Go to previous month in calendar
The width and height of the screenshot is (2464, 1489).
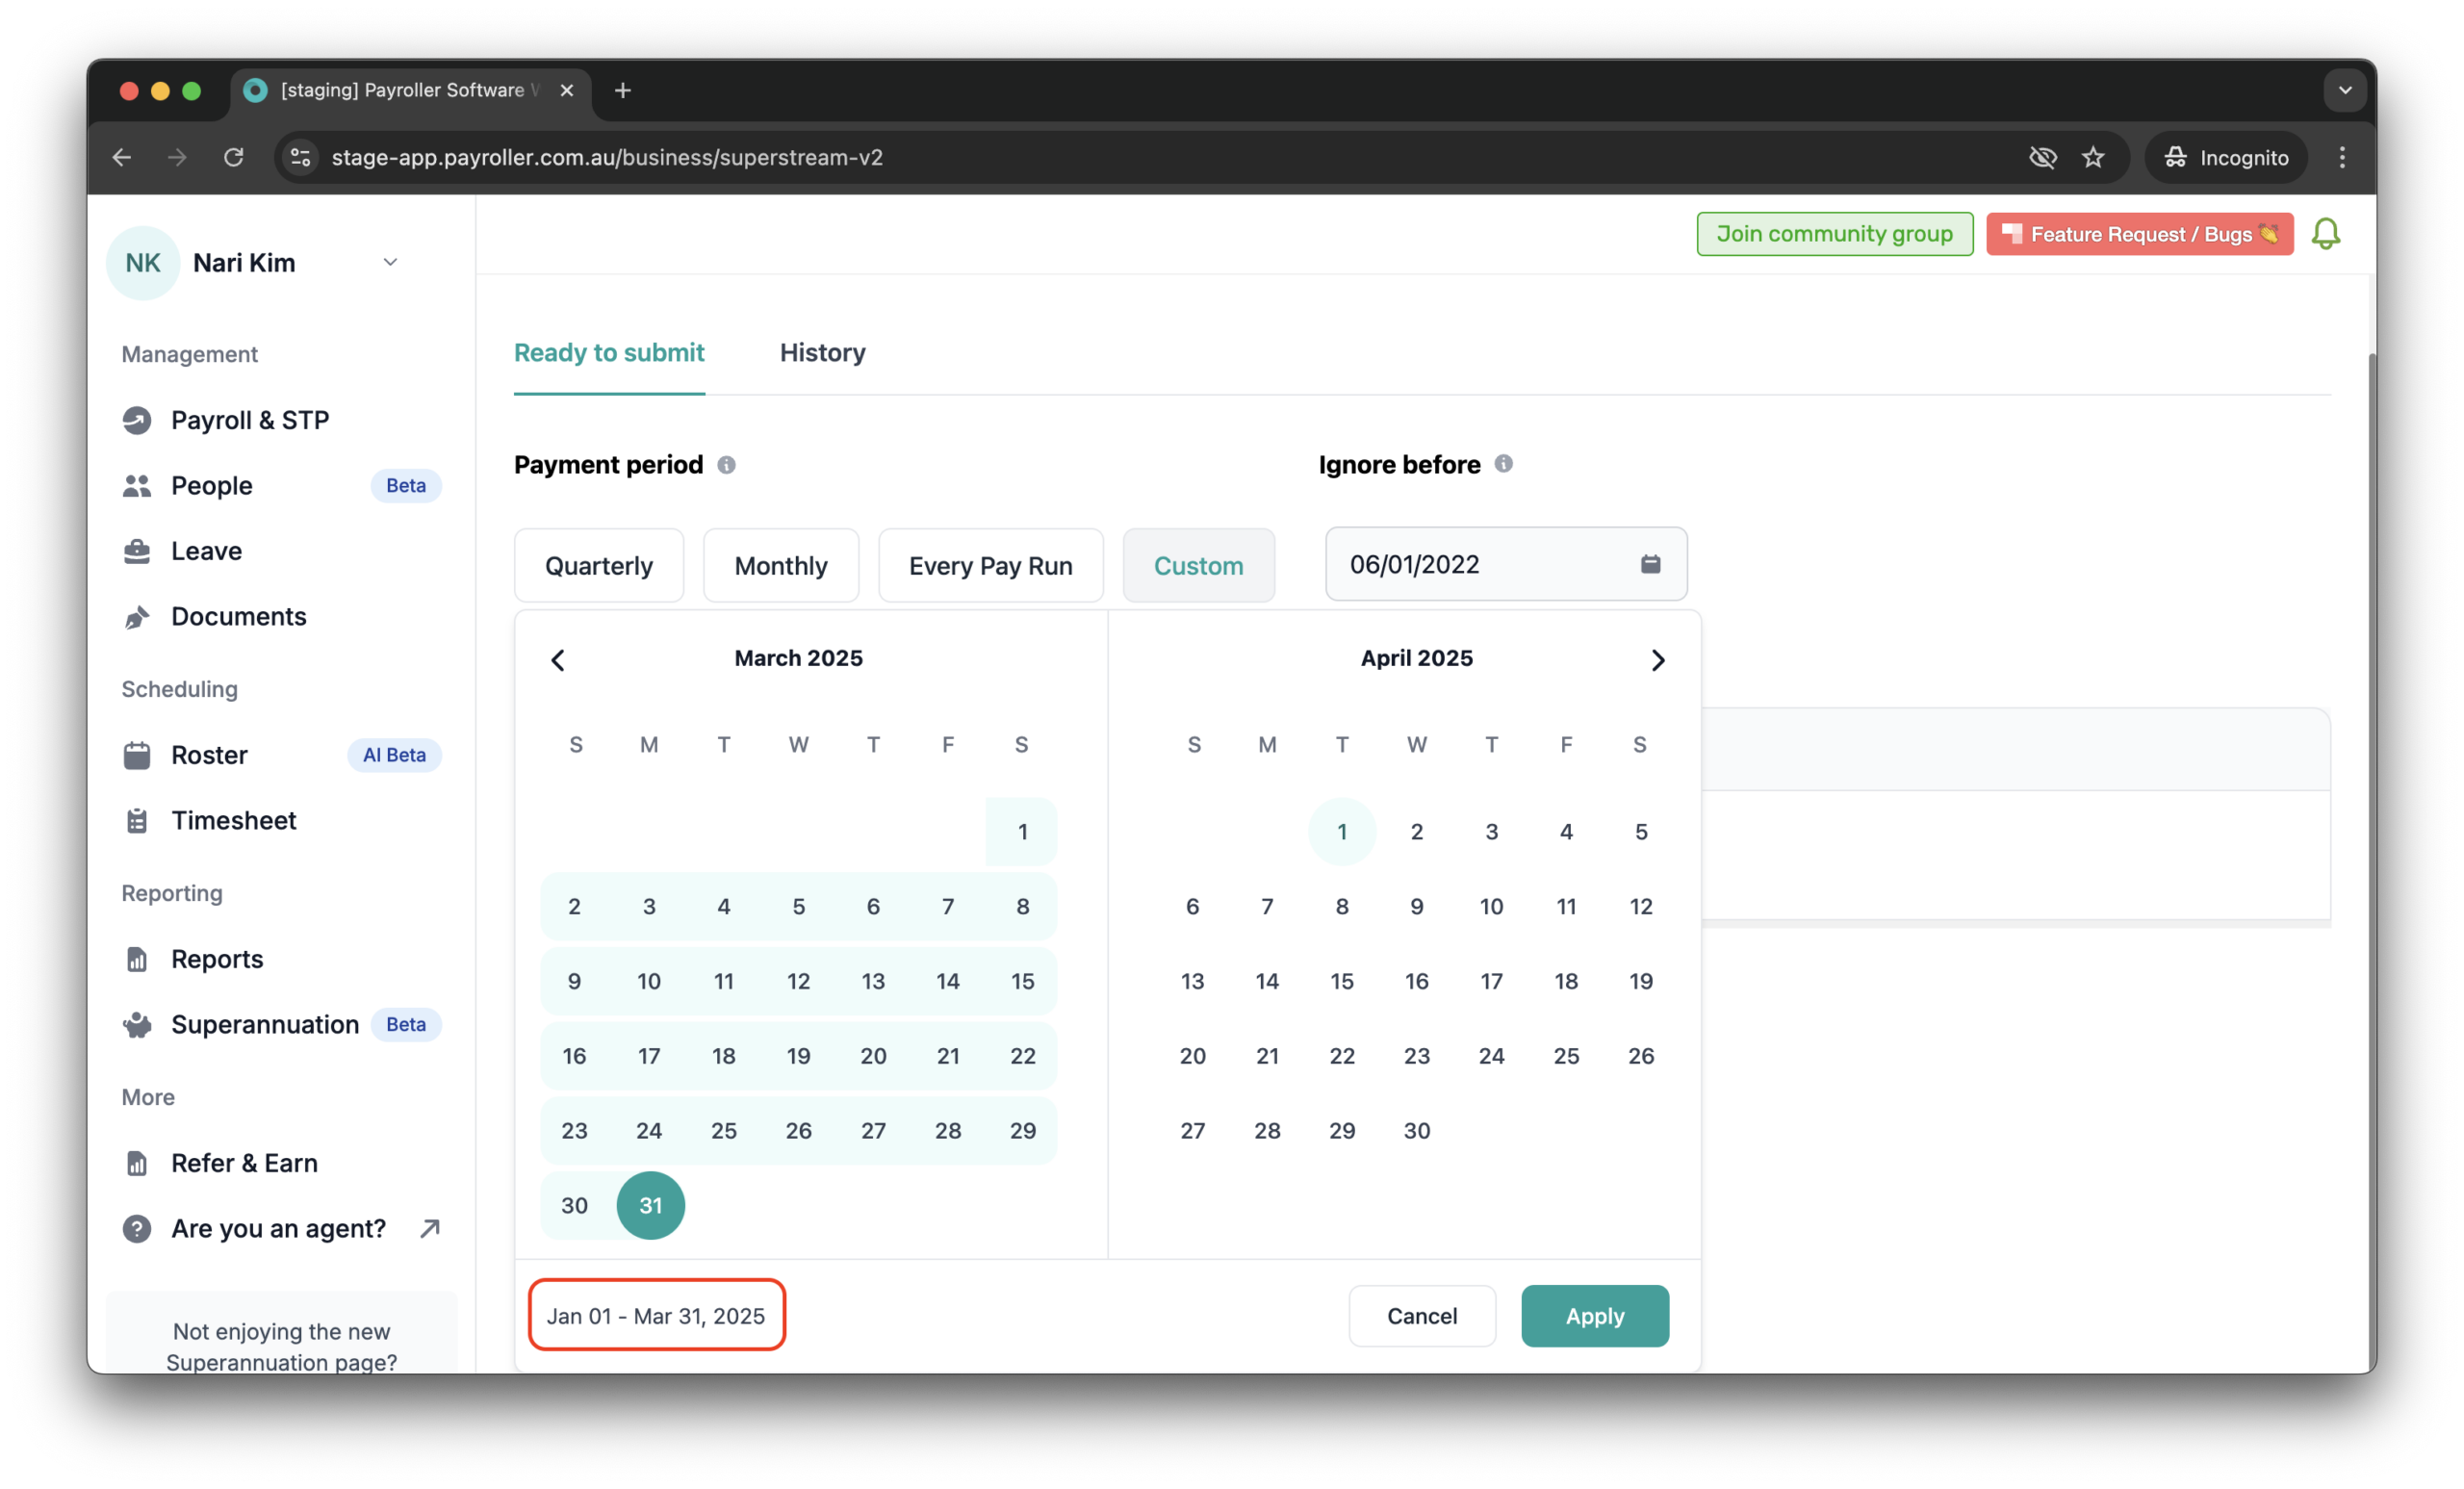coord(558,660)
